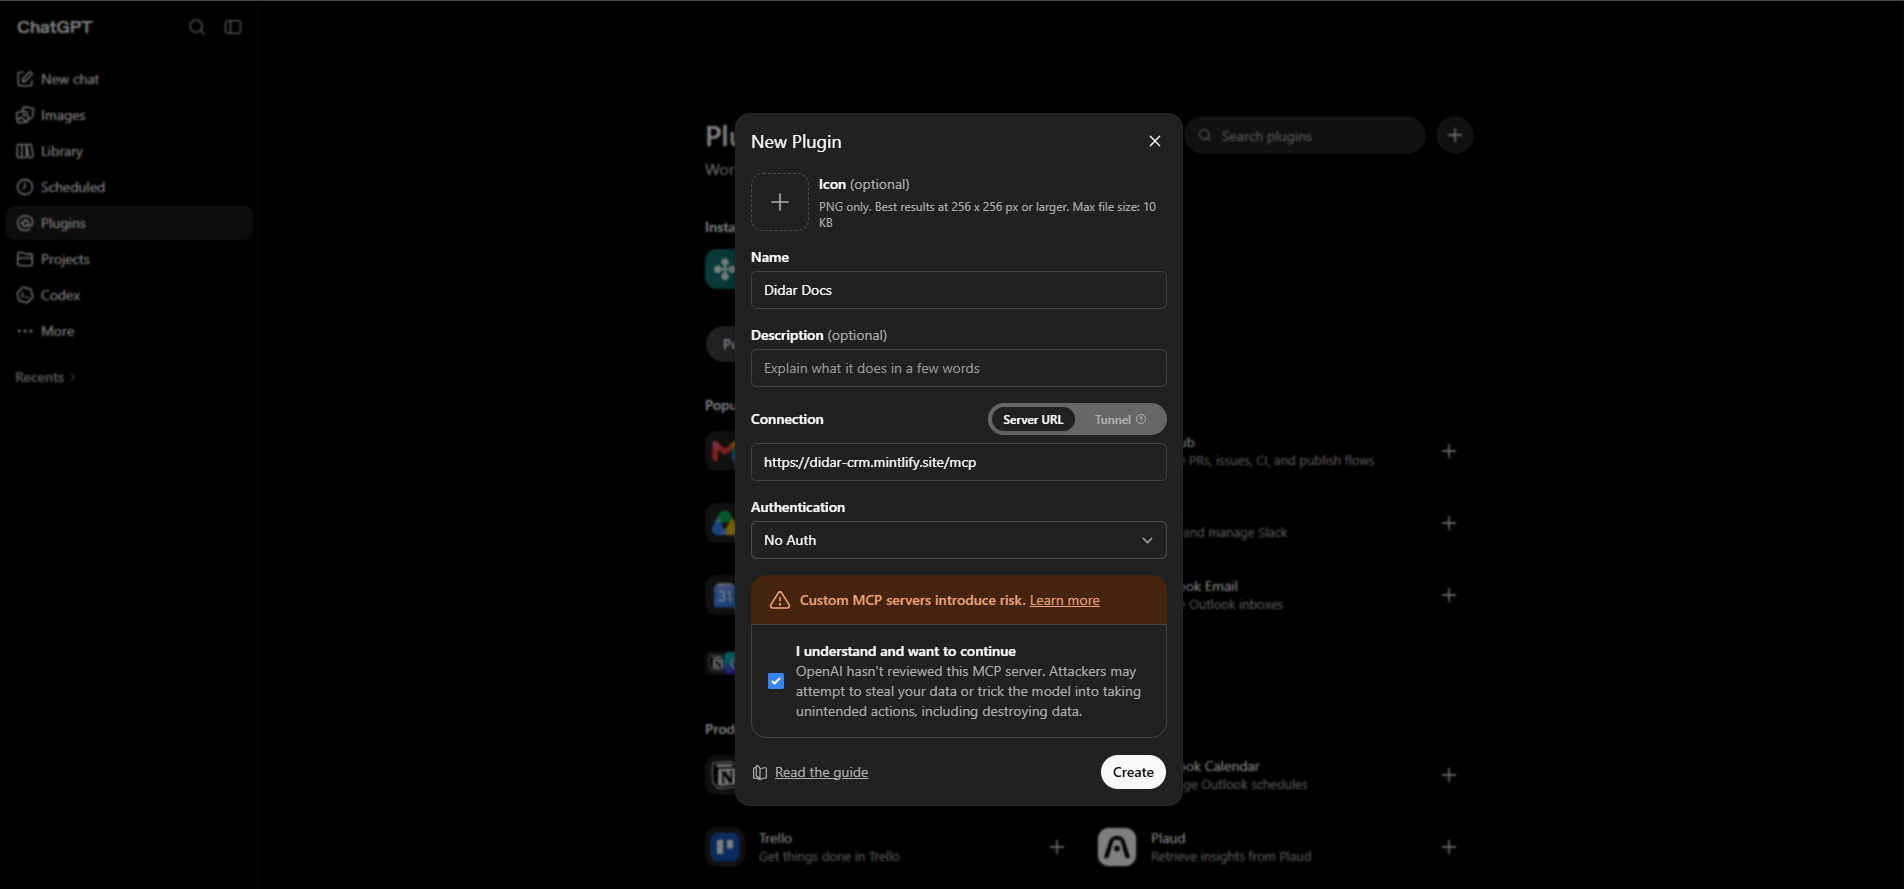Open Codex in sidebar
1904x889 pixels.
[128, 295]
